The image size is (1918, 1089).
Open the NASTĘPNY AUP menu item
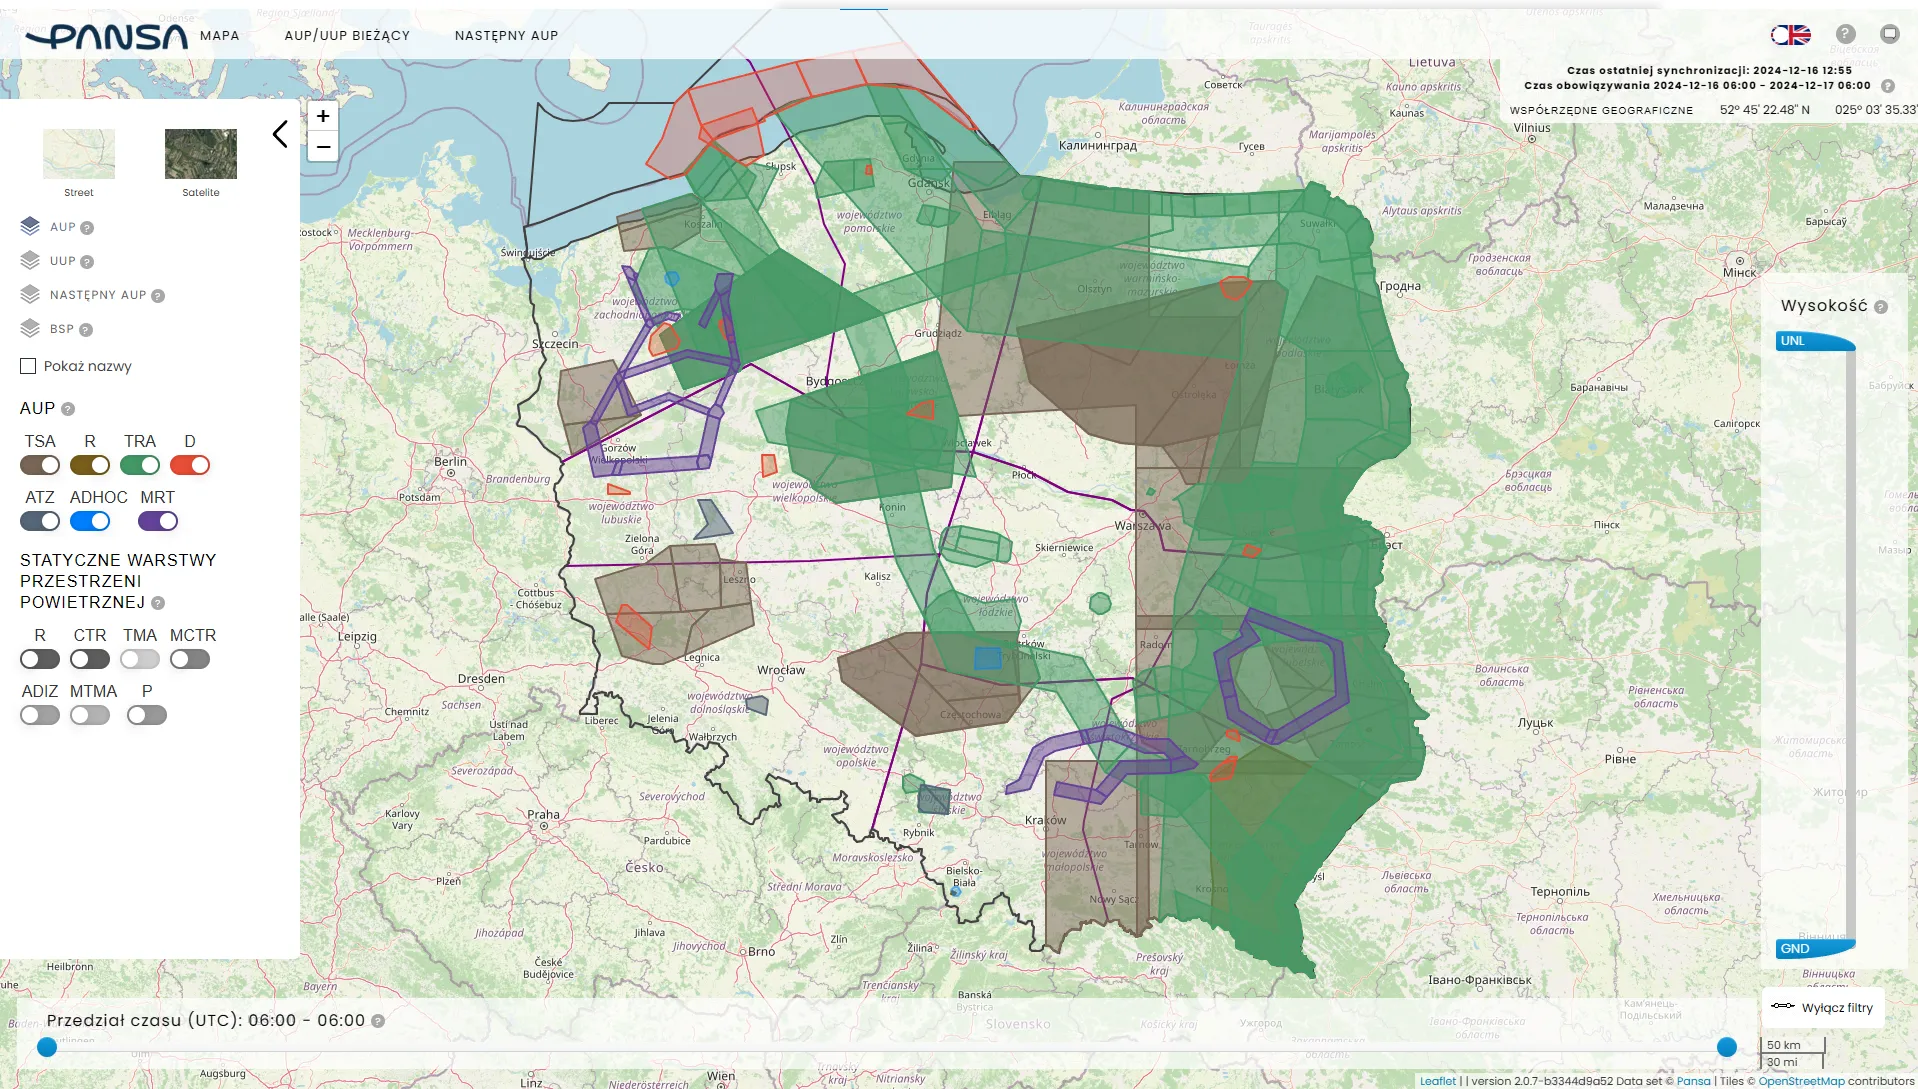(x=506, y=35)
